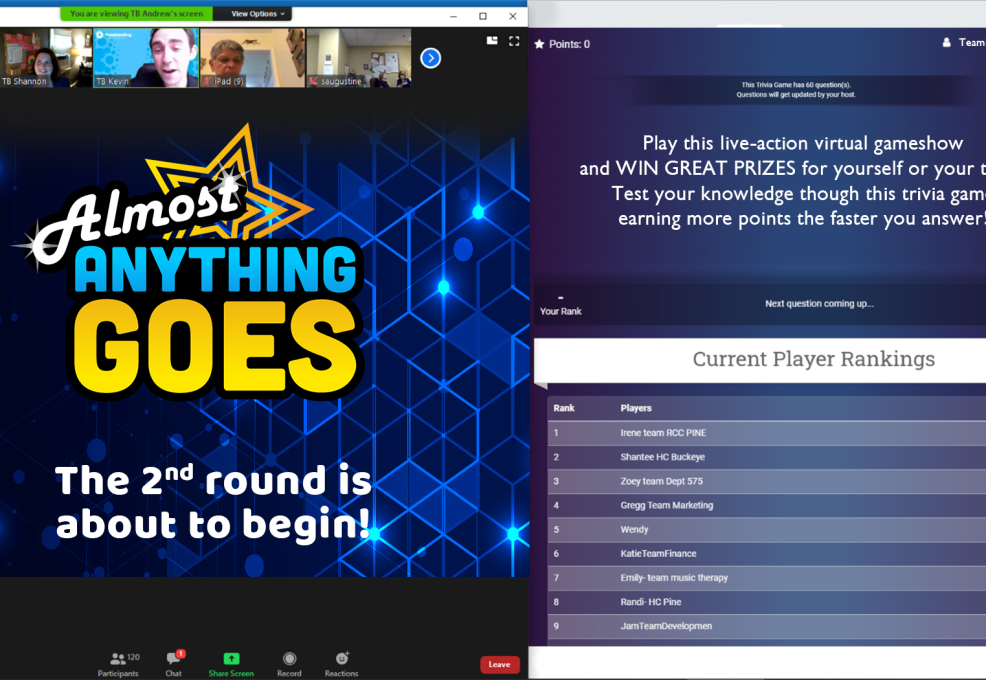This screenshot has height=680, width=986.
Task: Start recording with Record icon
Action: pyautogui.click(x=289, y=659)
